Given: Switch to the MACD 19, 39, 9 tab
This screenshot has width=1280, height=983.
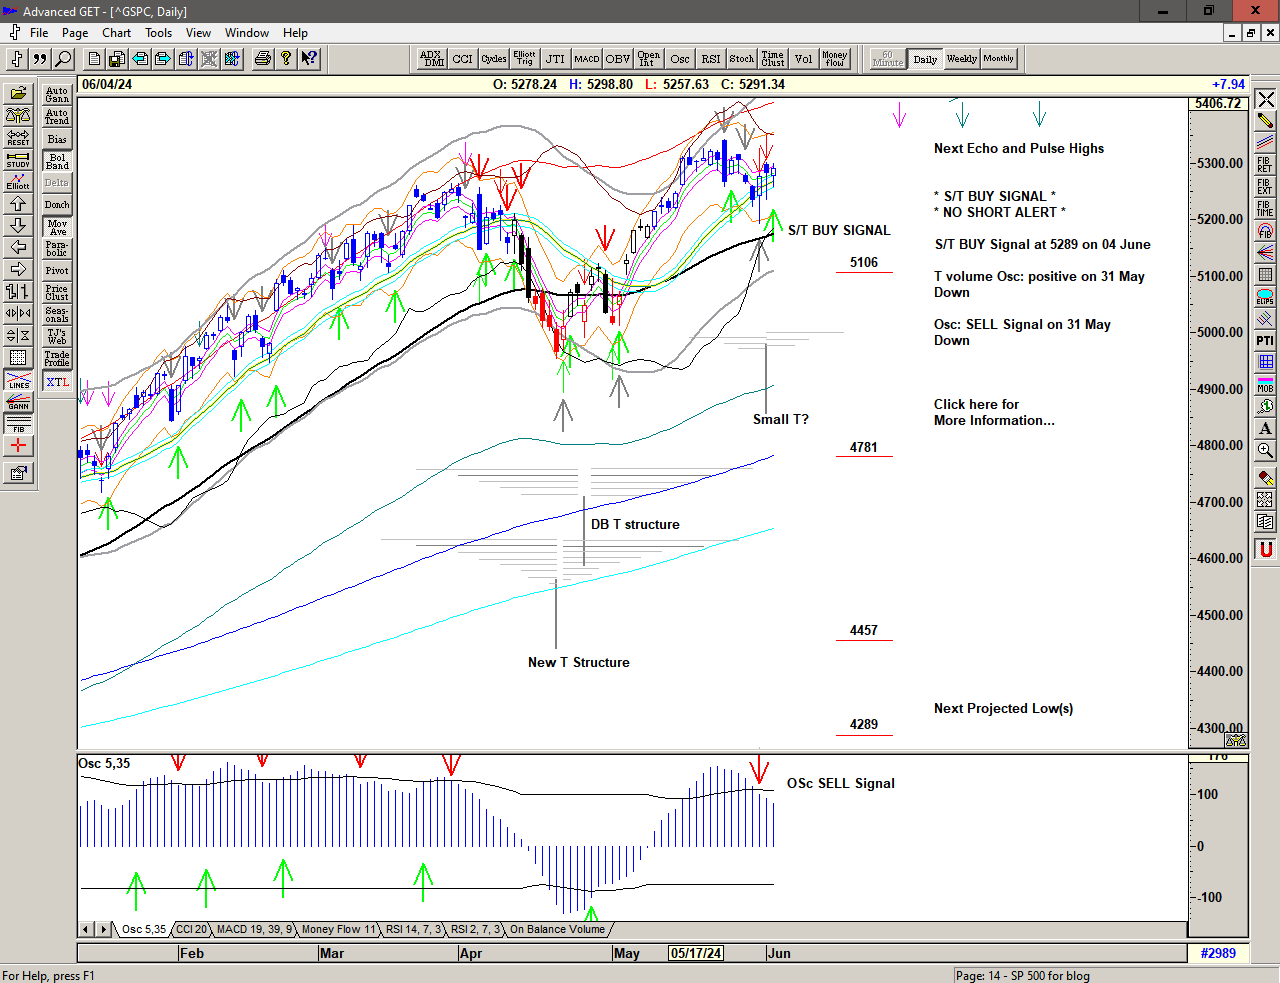Looking at the screenshot, I should tap(254, 929).
